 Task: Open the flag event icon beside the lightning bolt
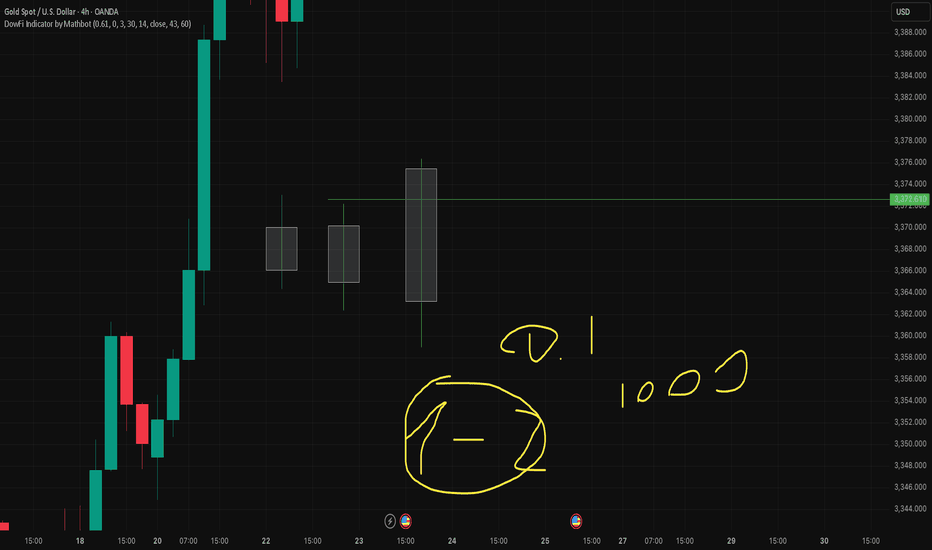tap(405, 521)
